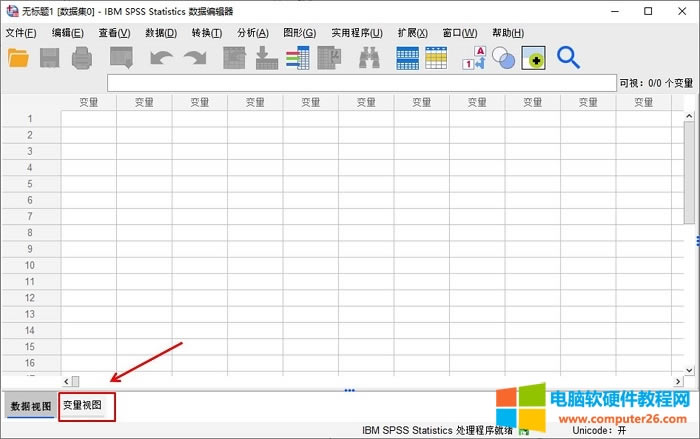This screenshot has height=439, width=700.
Task: Click the horizontal scrollbar left arrow
Action: click(65, 381)
